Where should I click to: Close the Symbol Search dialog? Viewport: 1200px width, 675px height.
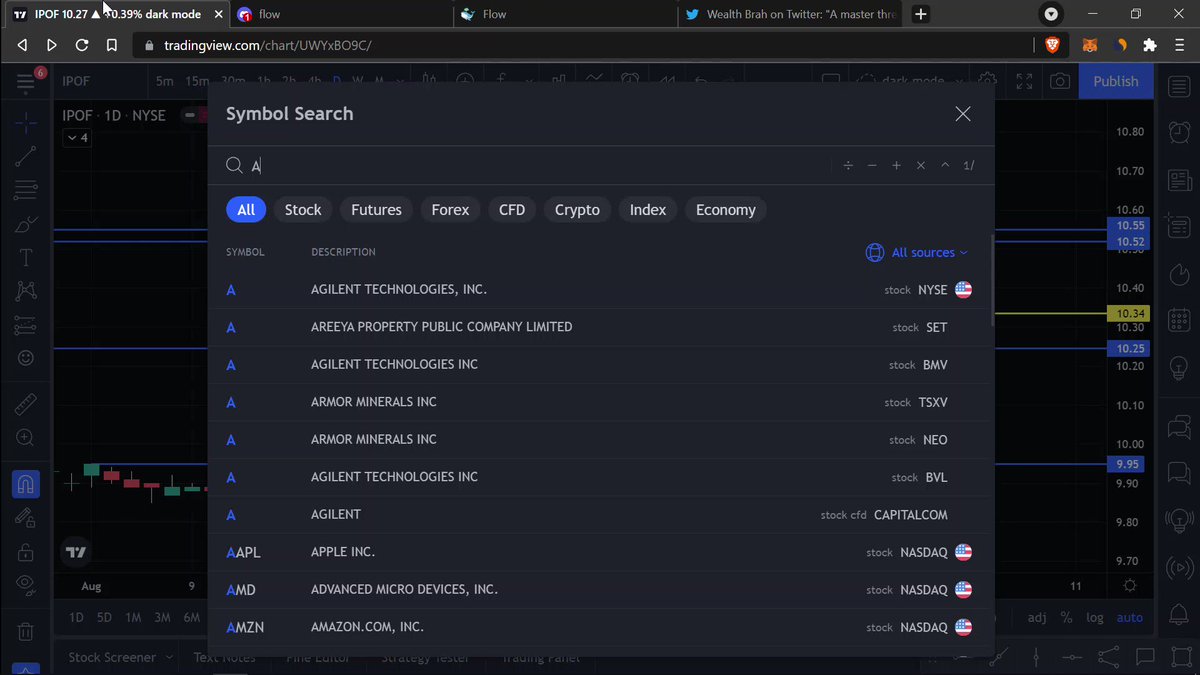pos(963,114)
